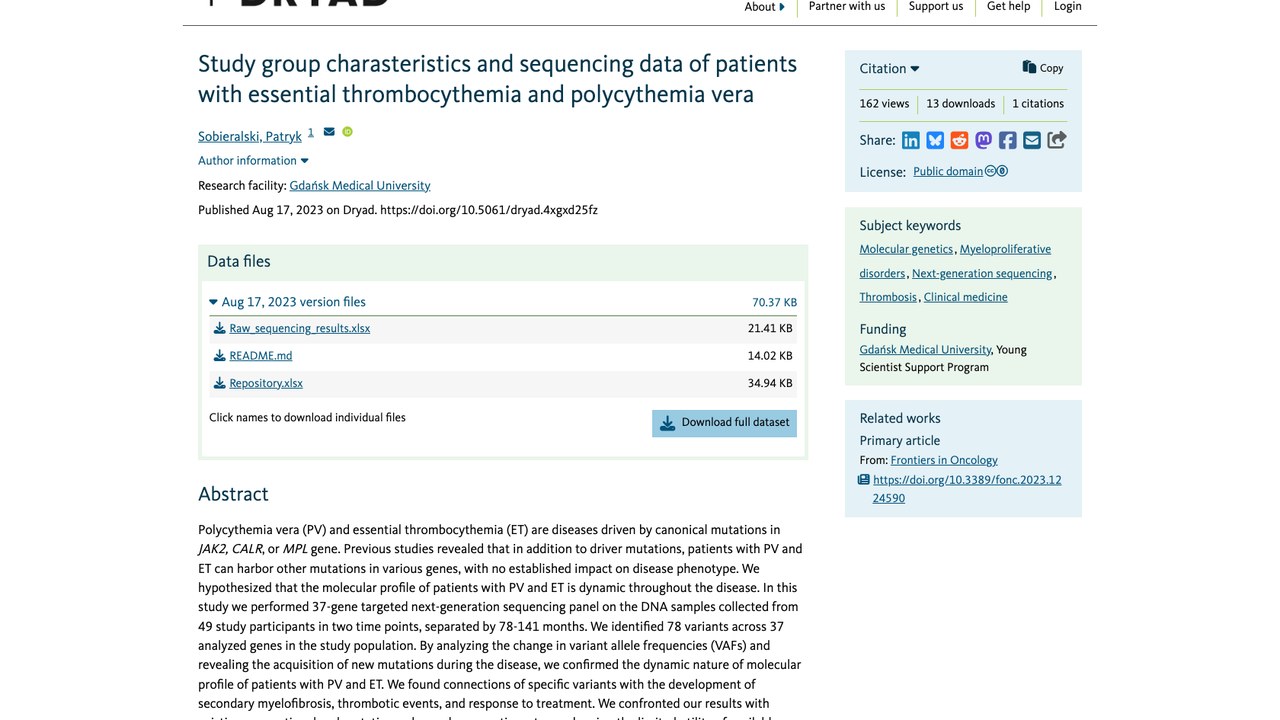Email author Sobieralski via envelope icon
1280x720 pixels.
pos(329,132)
